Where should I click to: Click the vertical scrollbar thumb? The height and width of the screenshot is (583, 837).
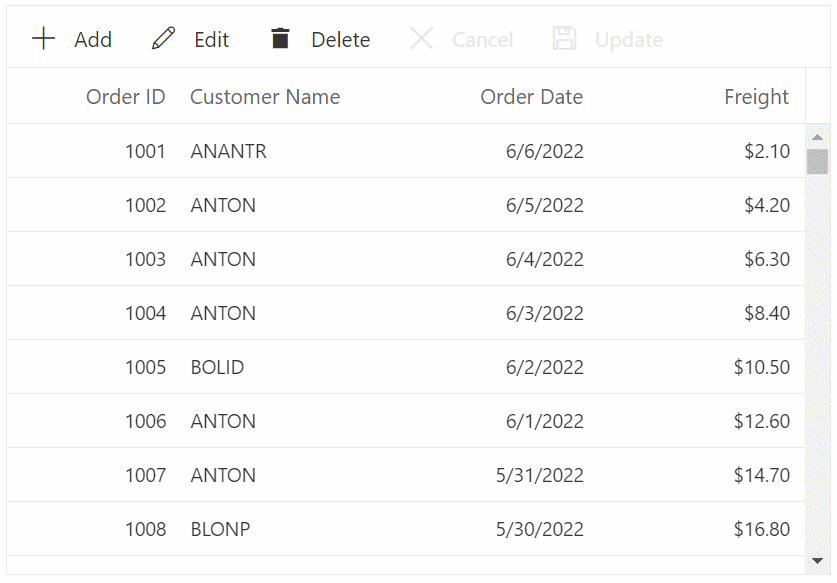(817, 161)
